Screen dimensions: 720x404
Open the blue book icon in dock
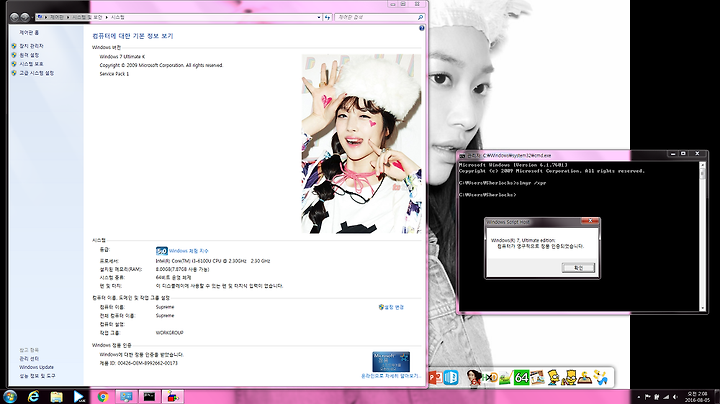pos(451,377)
